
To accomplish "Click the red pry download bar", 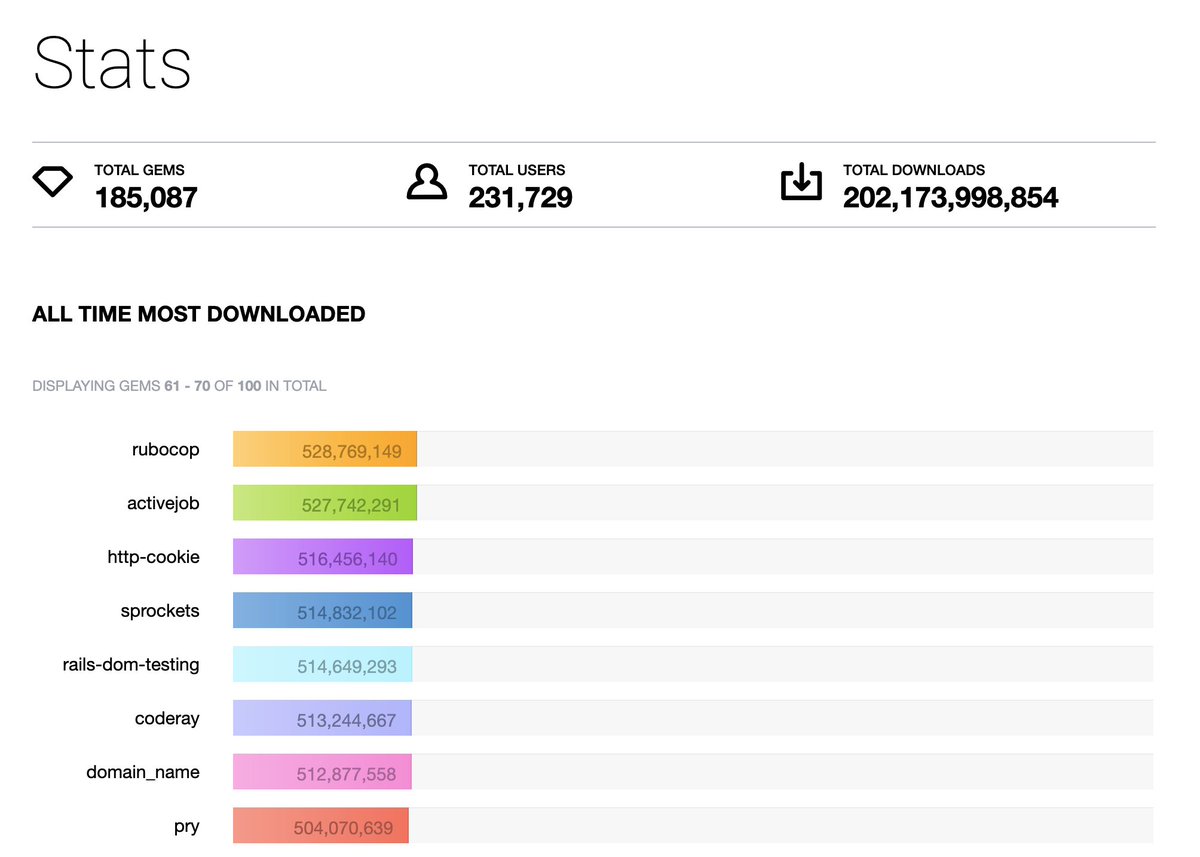I will click(321, 826).
